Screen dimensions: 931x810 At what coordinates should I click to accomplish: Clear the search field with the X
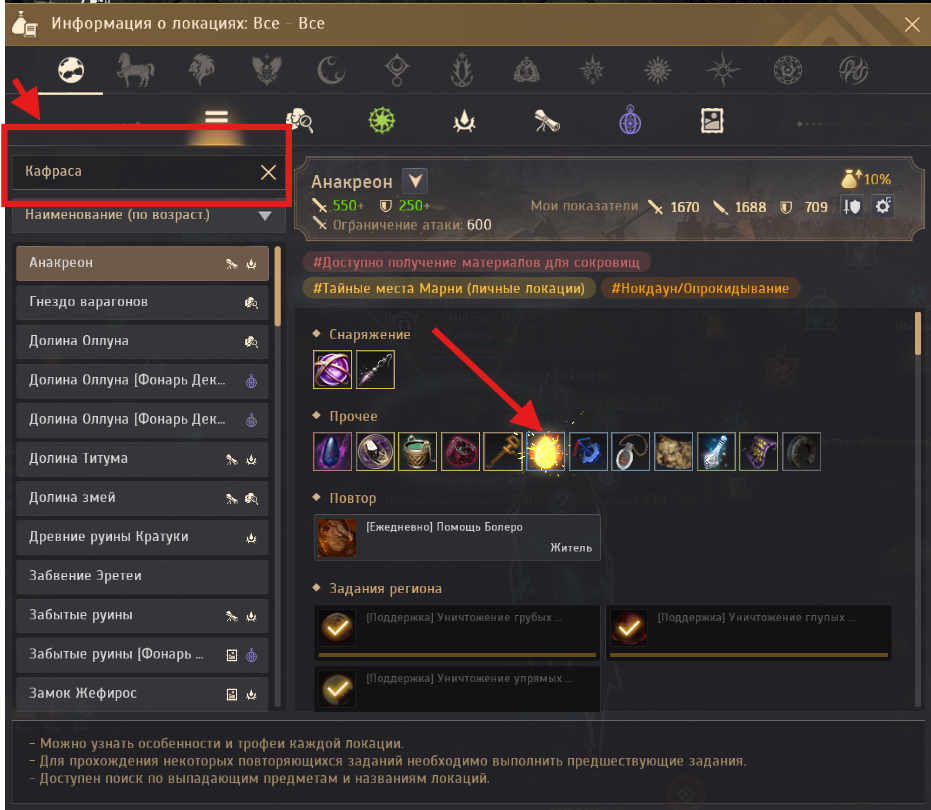tap(268, 172)
